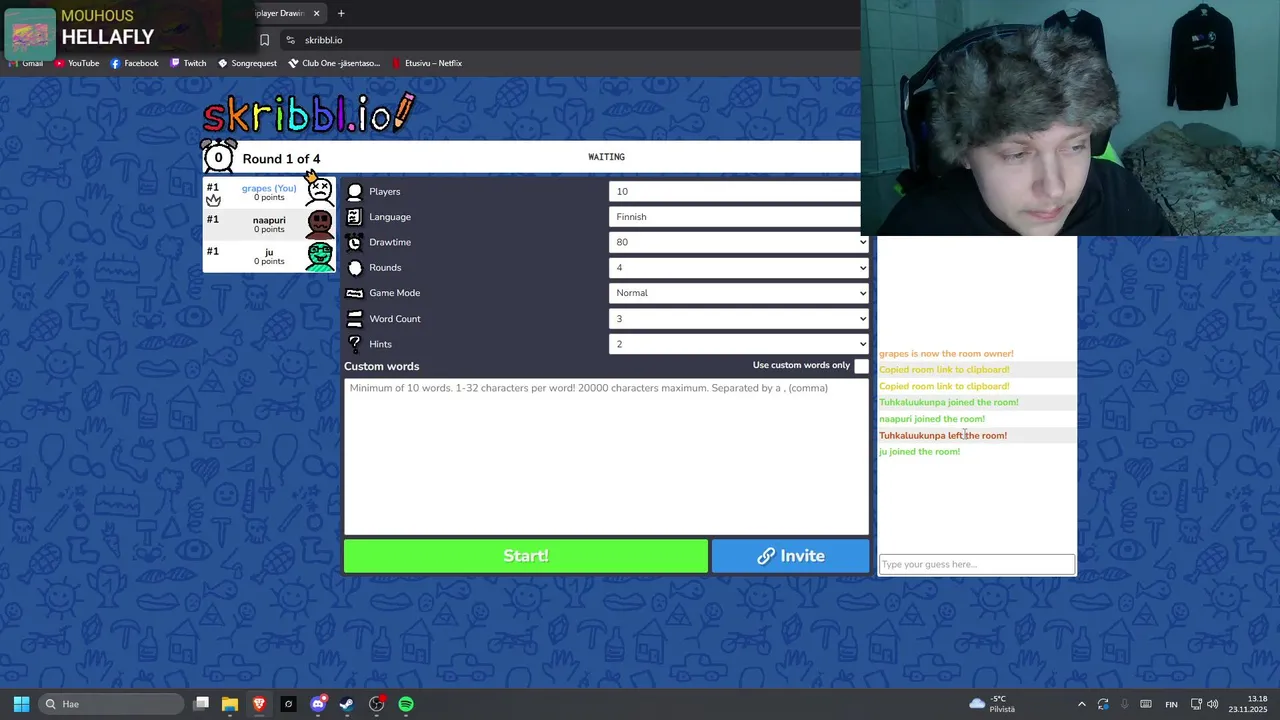Viewport: 1280px width, 720px height.
Task: Click the Rounds setting icon
Action: point(354,268)
